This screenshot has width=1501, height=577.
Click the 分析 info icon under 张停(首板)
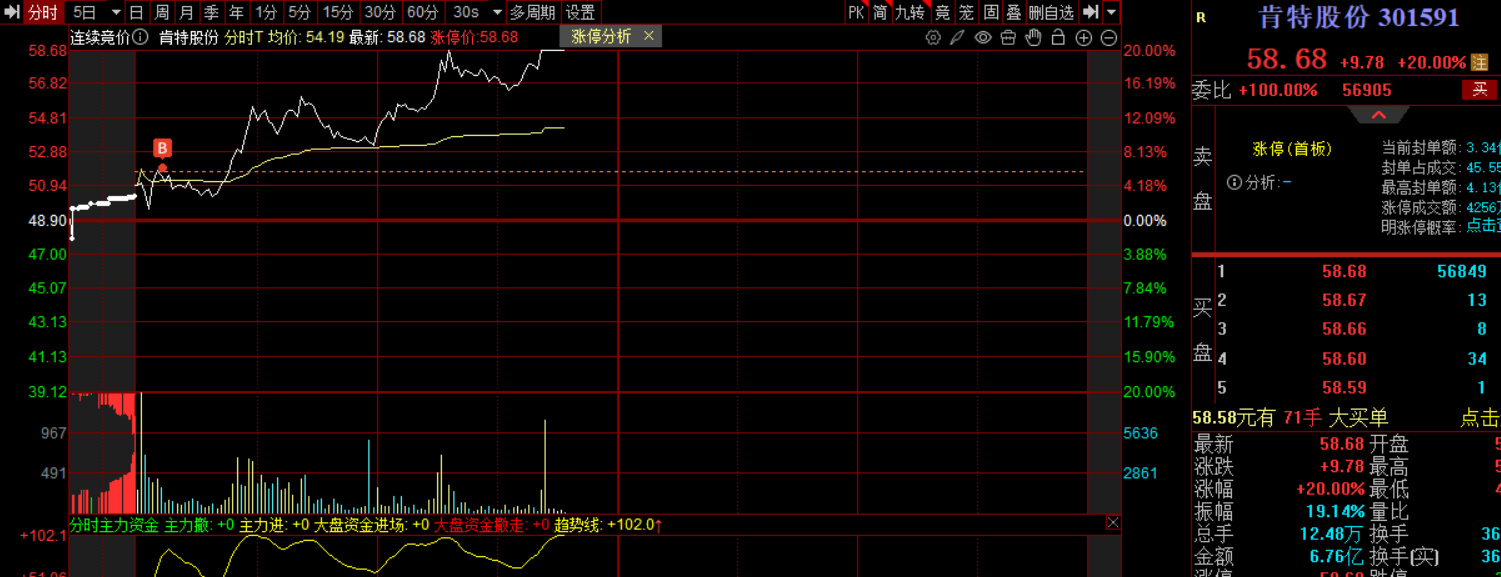click(1234, 182)
